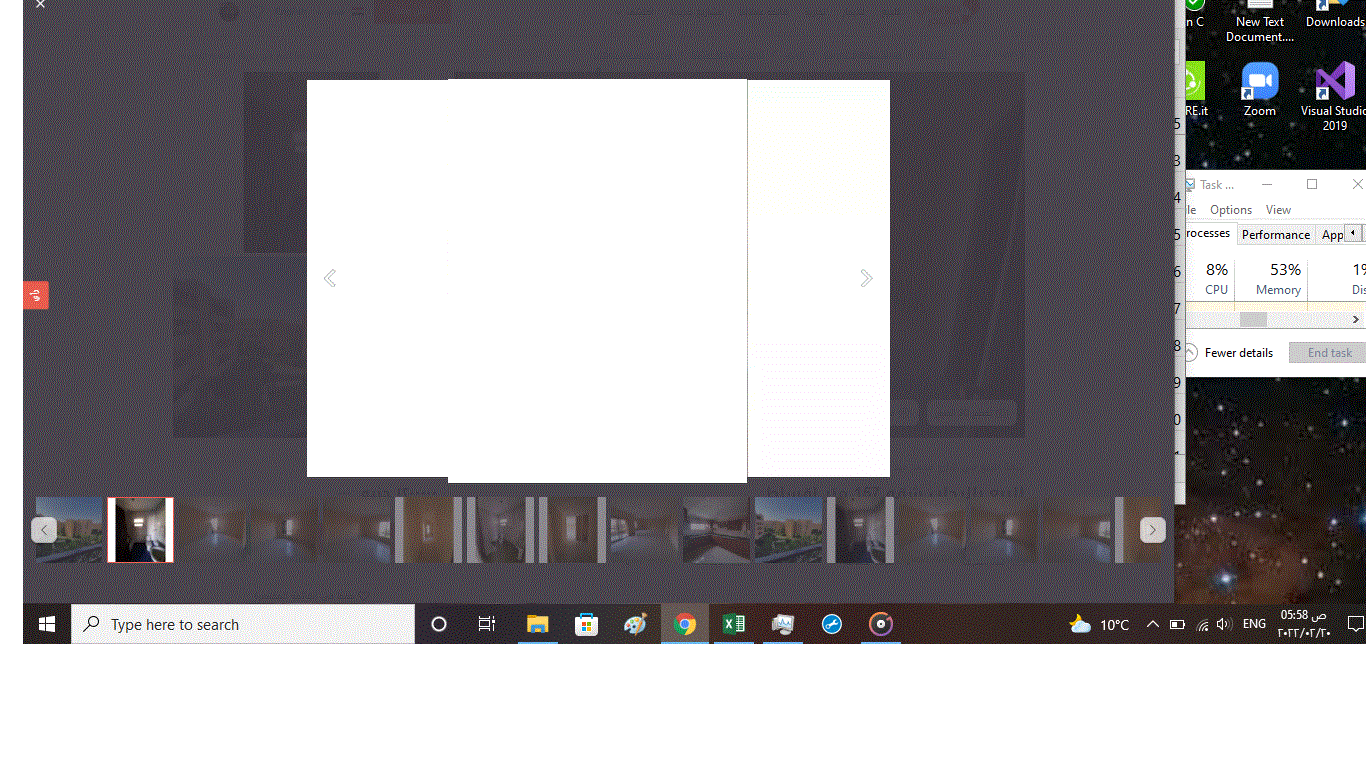Click the Task Manager horizontal scrollbar right arrow
Screen dimensions: 1366x768
point(1355,320)
